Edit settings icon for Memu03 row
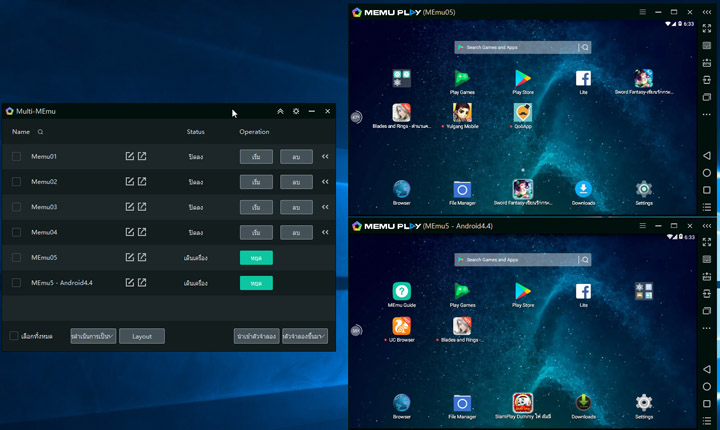This screenshot has height=430, width=720. 130,207
